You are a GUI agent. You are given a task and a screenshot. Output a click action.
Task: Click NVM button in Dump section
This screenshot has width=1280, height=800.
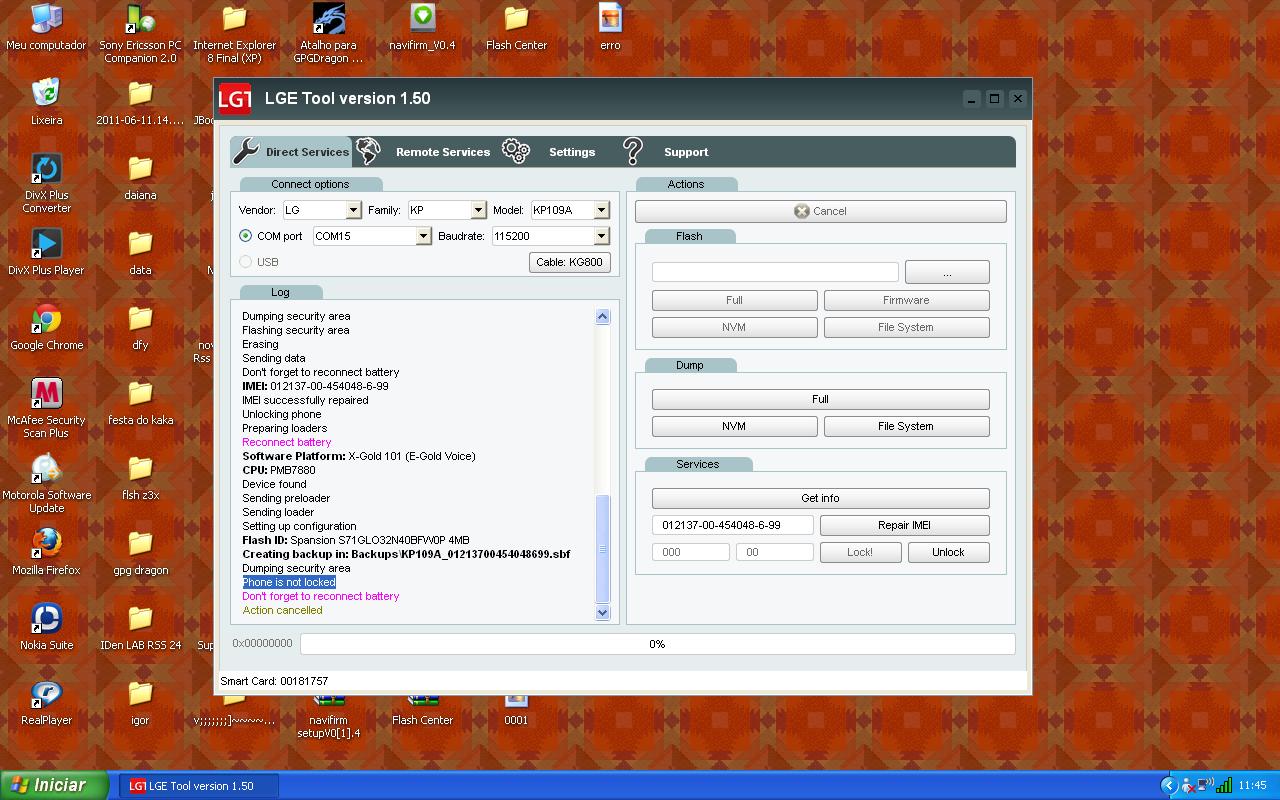pos(734,426)
